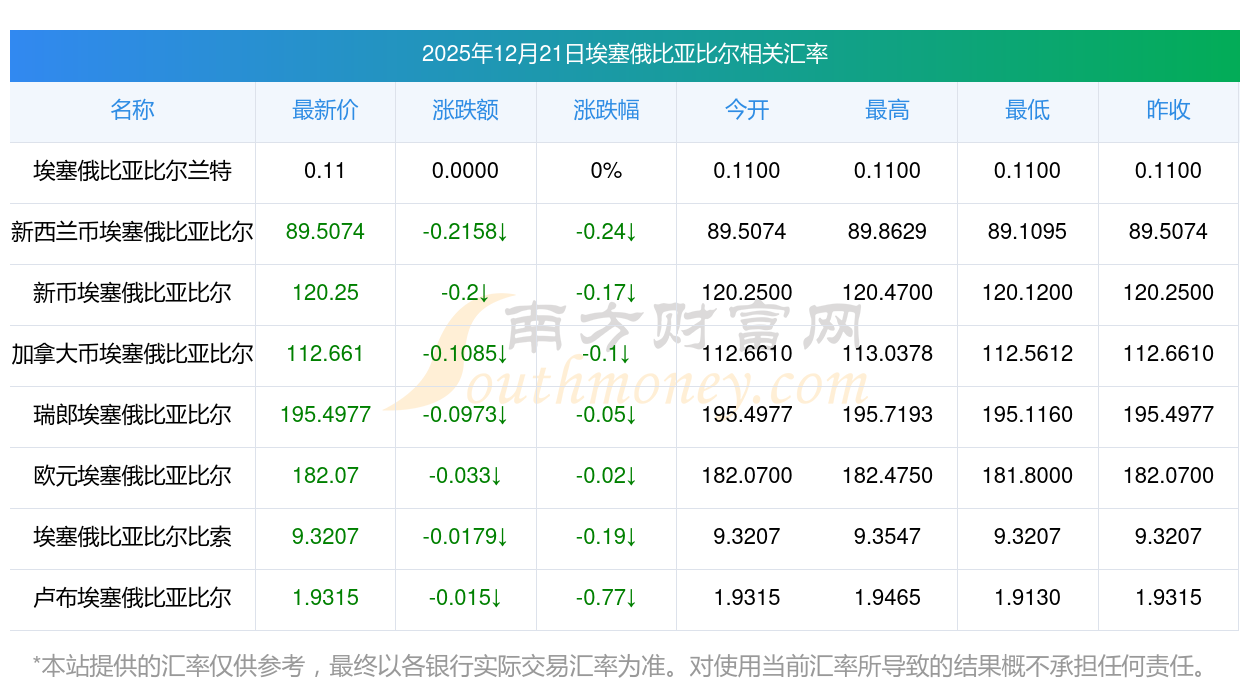The height and width of the screenshot is (697, 1250).
Task: Click latest price 112.661 in green
Action: pyautogui.click(x=325, y=354)
